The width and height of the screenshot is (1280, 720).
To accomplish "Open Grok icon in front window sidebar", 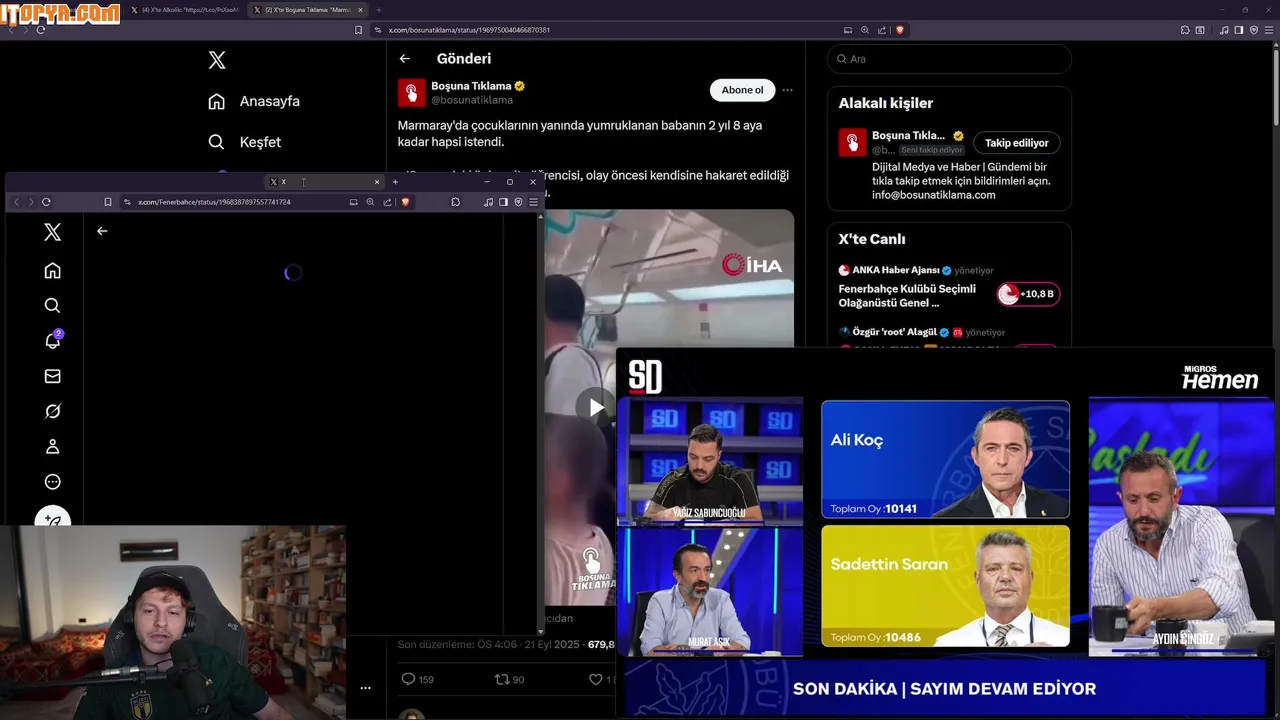I will tap(53, 411).
